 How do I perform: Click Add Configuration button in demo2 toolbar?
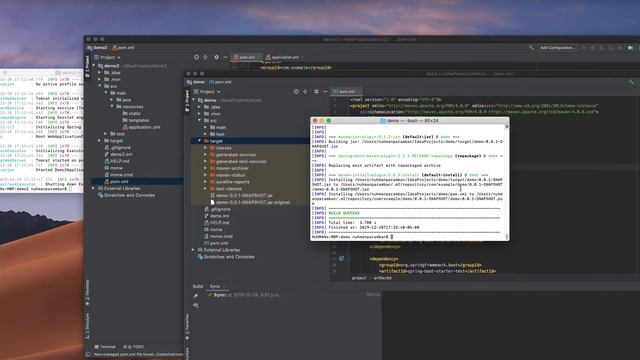pyautogui.click(x=558, y=48)
